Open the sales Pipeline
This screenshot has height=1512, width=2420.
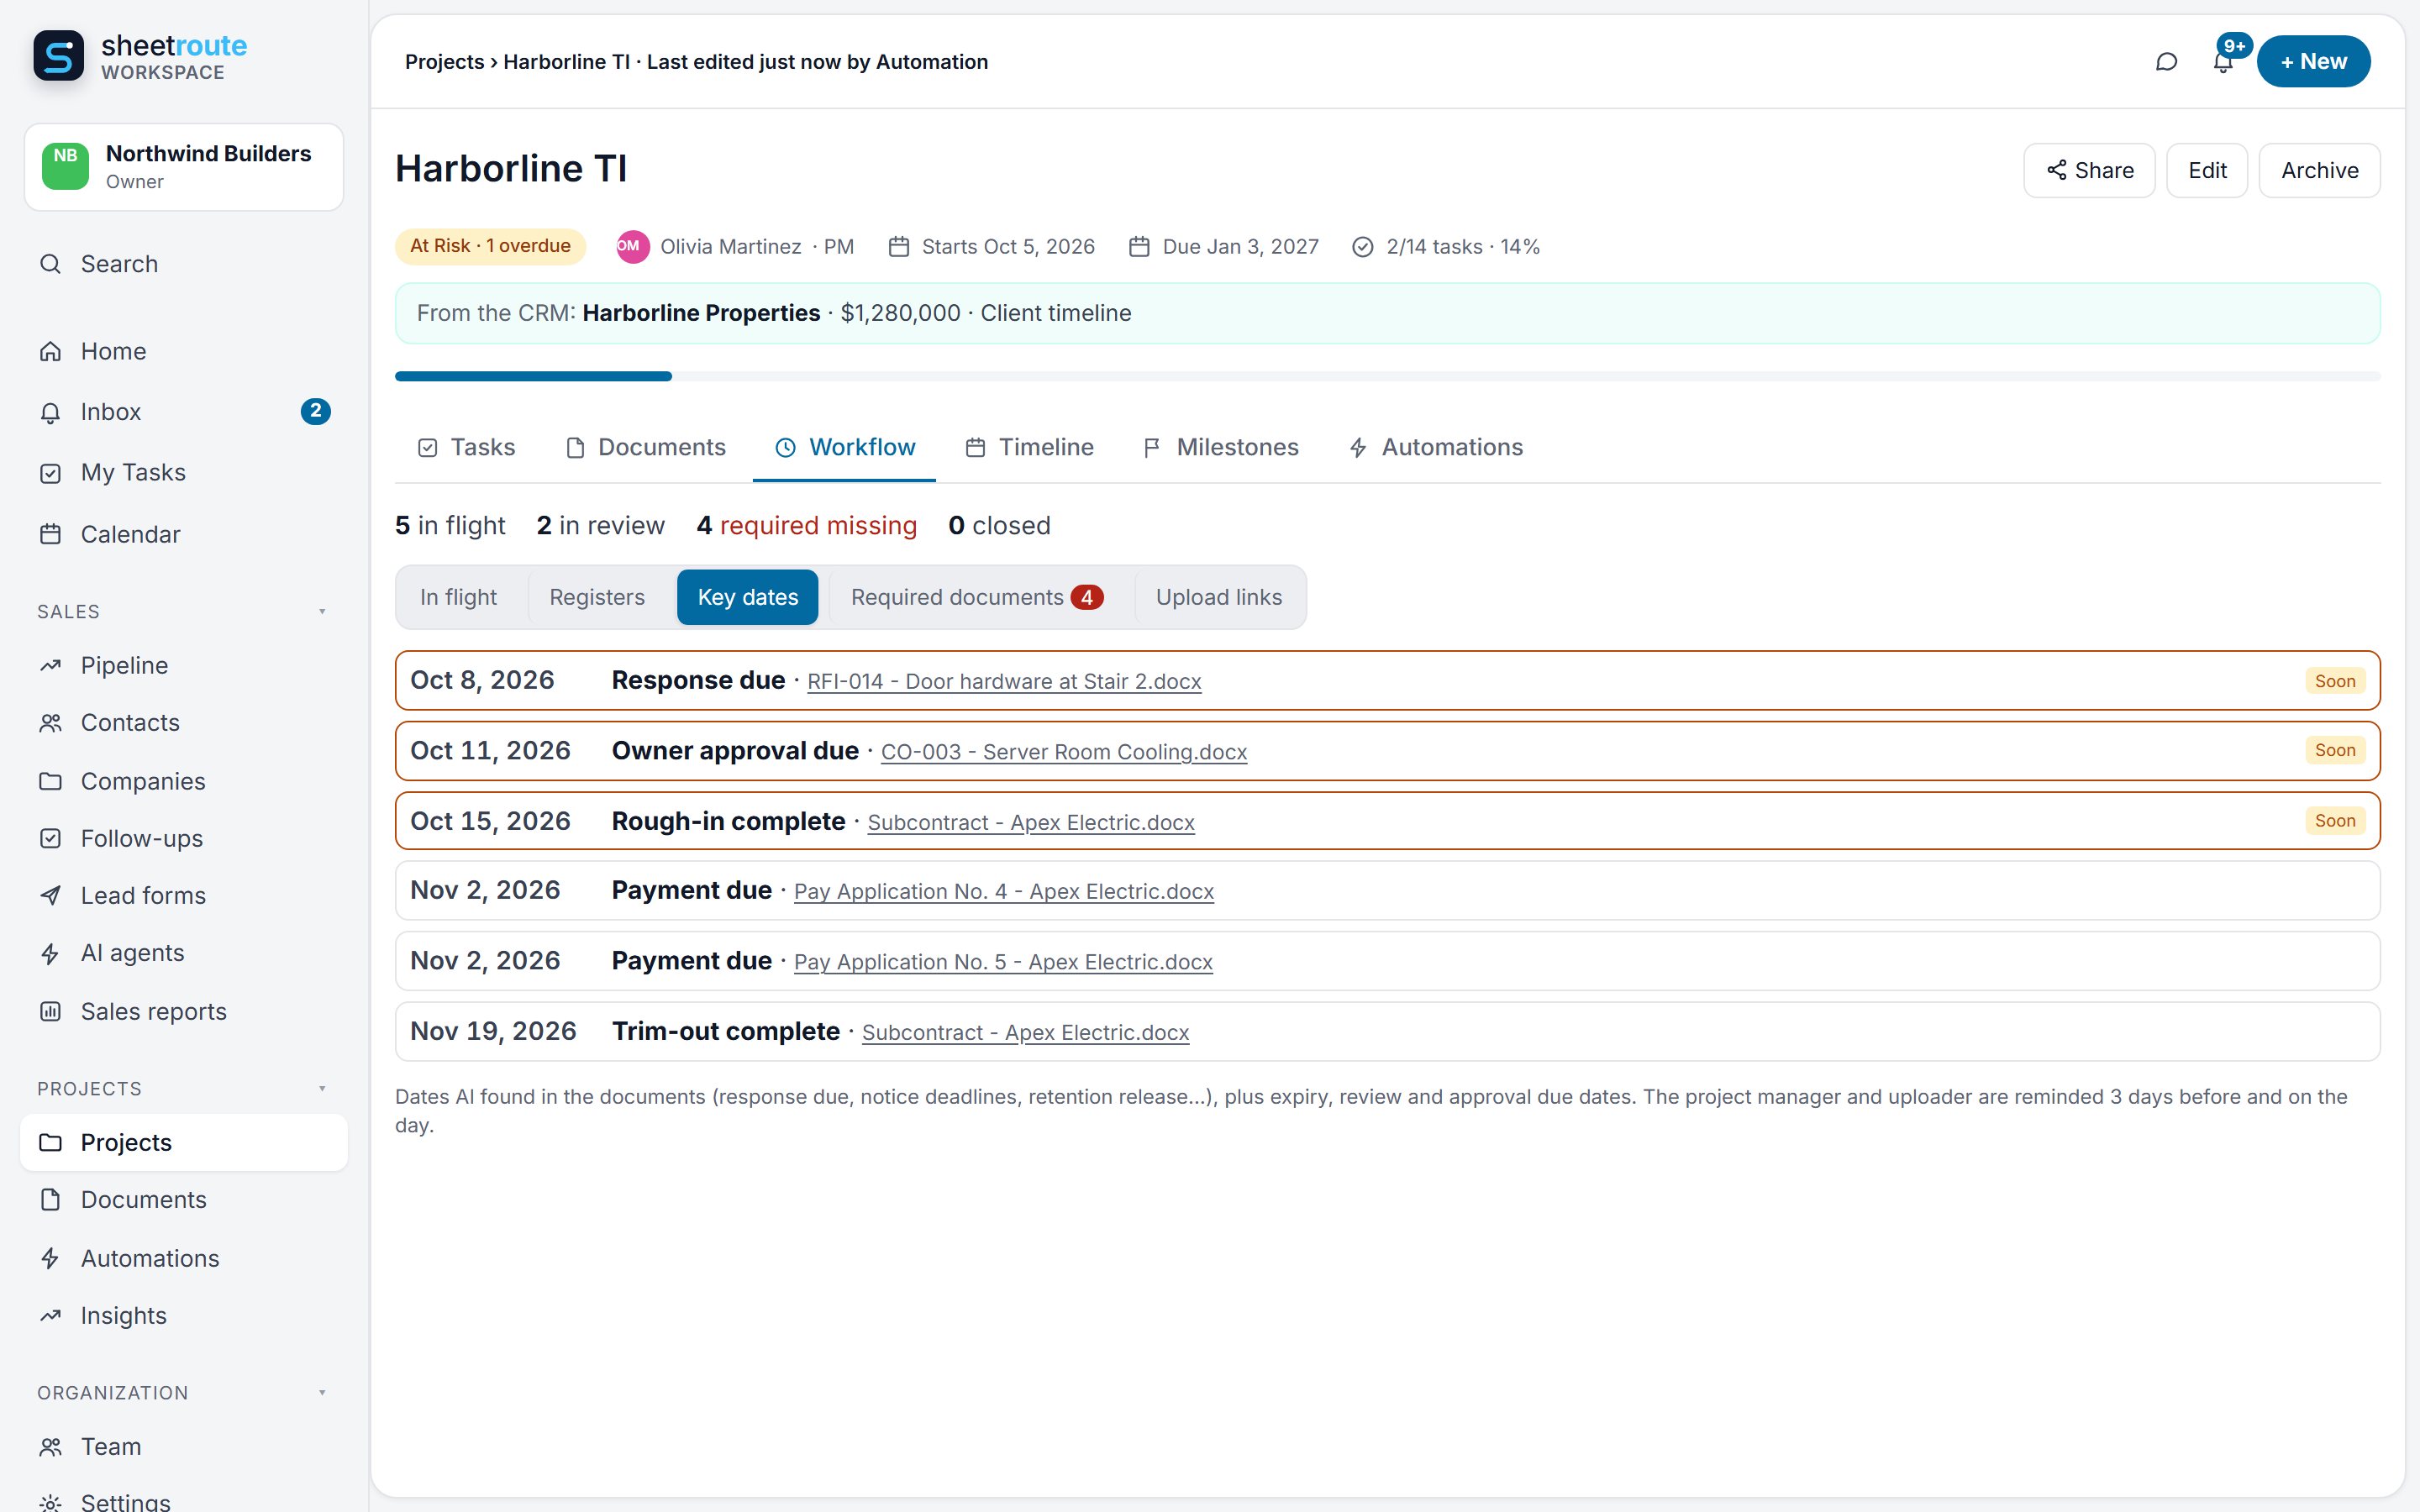click(184, 665)
